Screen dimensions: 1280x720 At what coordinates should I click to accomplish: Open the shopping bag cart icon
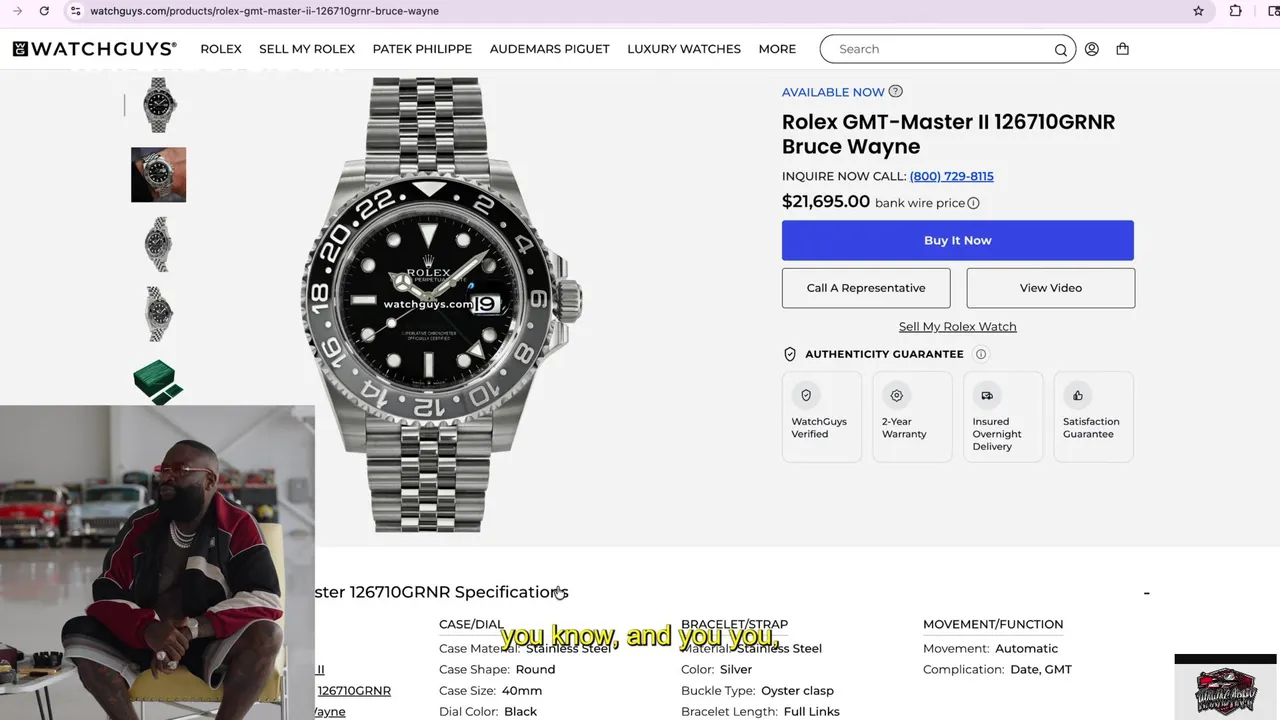tap(1123, 49)
